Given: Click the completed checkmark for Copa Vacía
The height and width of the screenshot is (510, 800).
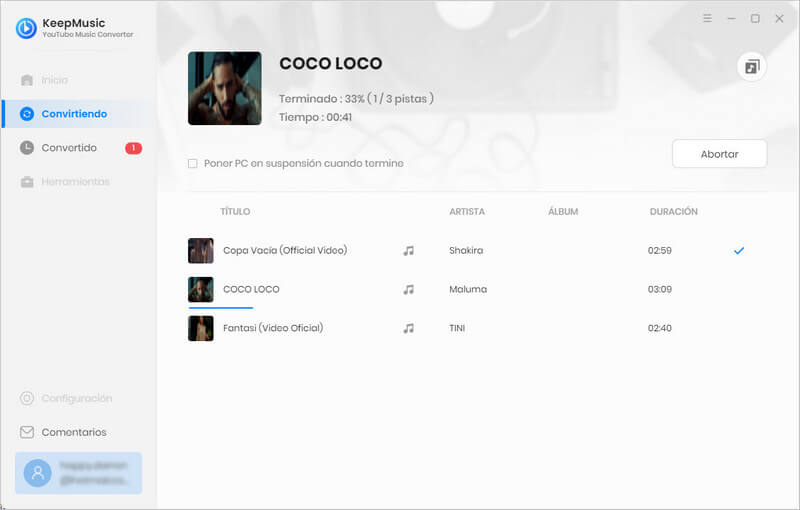Looking at the screenshot, I should (x=739, y=250).
